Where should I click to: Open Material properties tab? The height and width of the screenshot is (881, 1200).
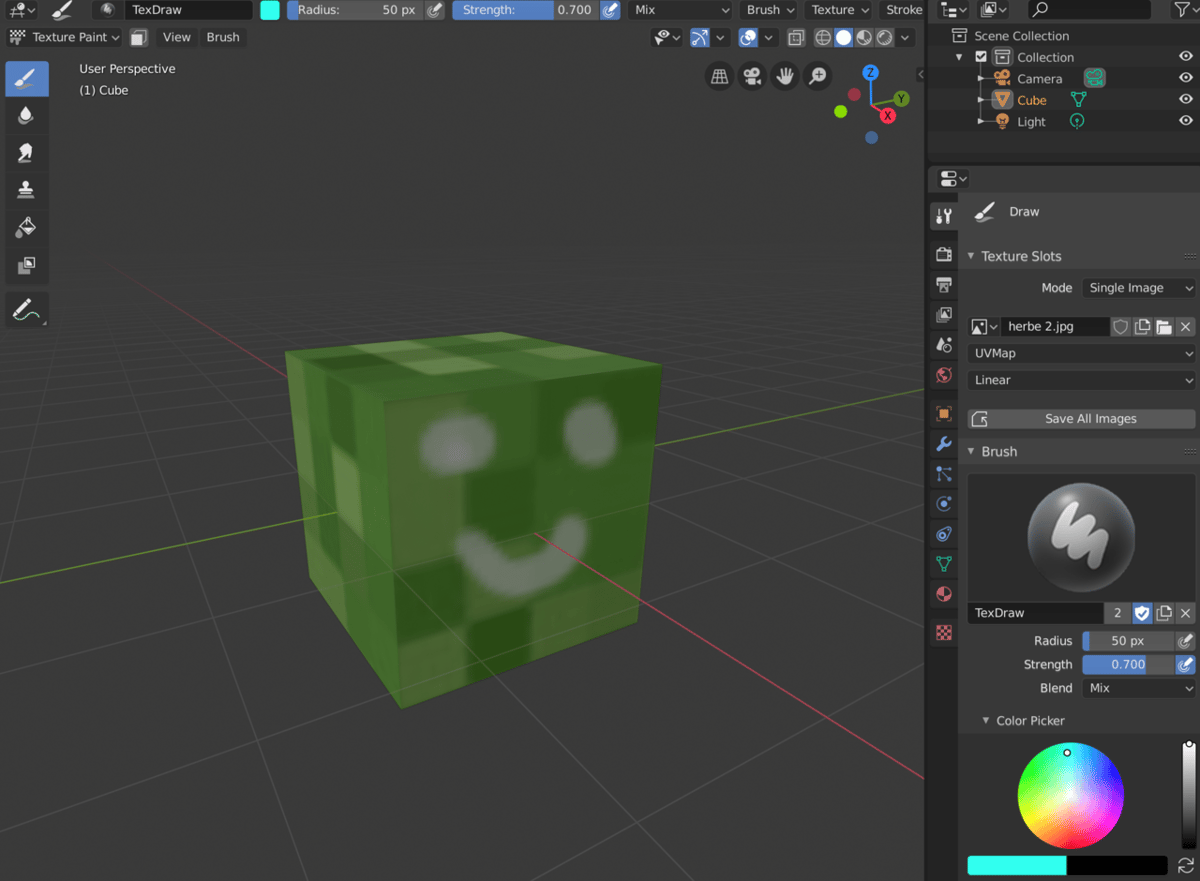(x=943, y=594)
